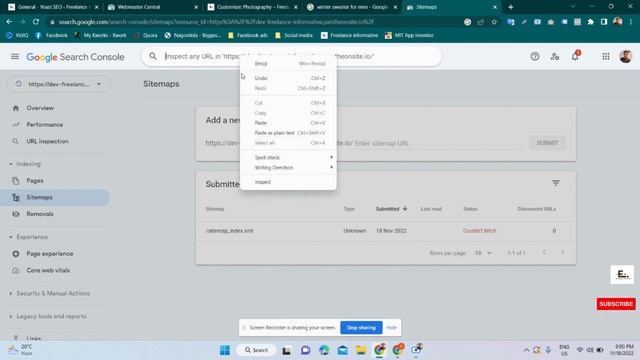This screenshot has height=360, width=640.
Task: Open the Windows Start menu
Action: point(225,350)
